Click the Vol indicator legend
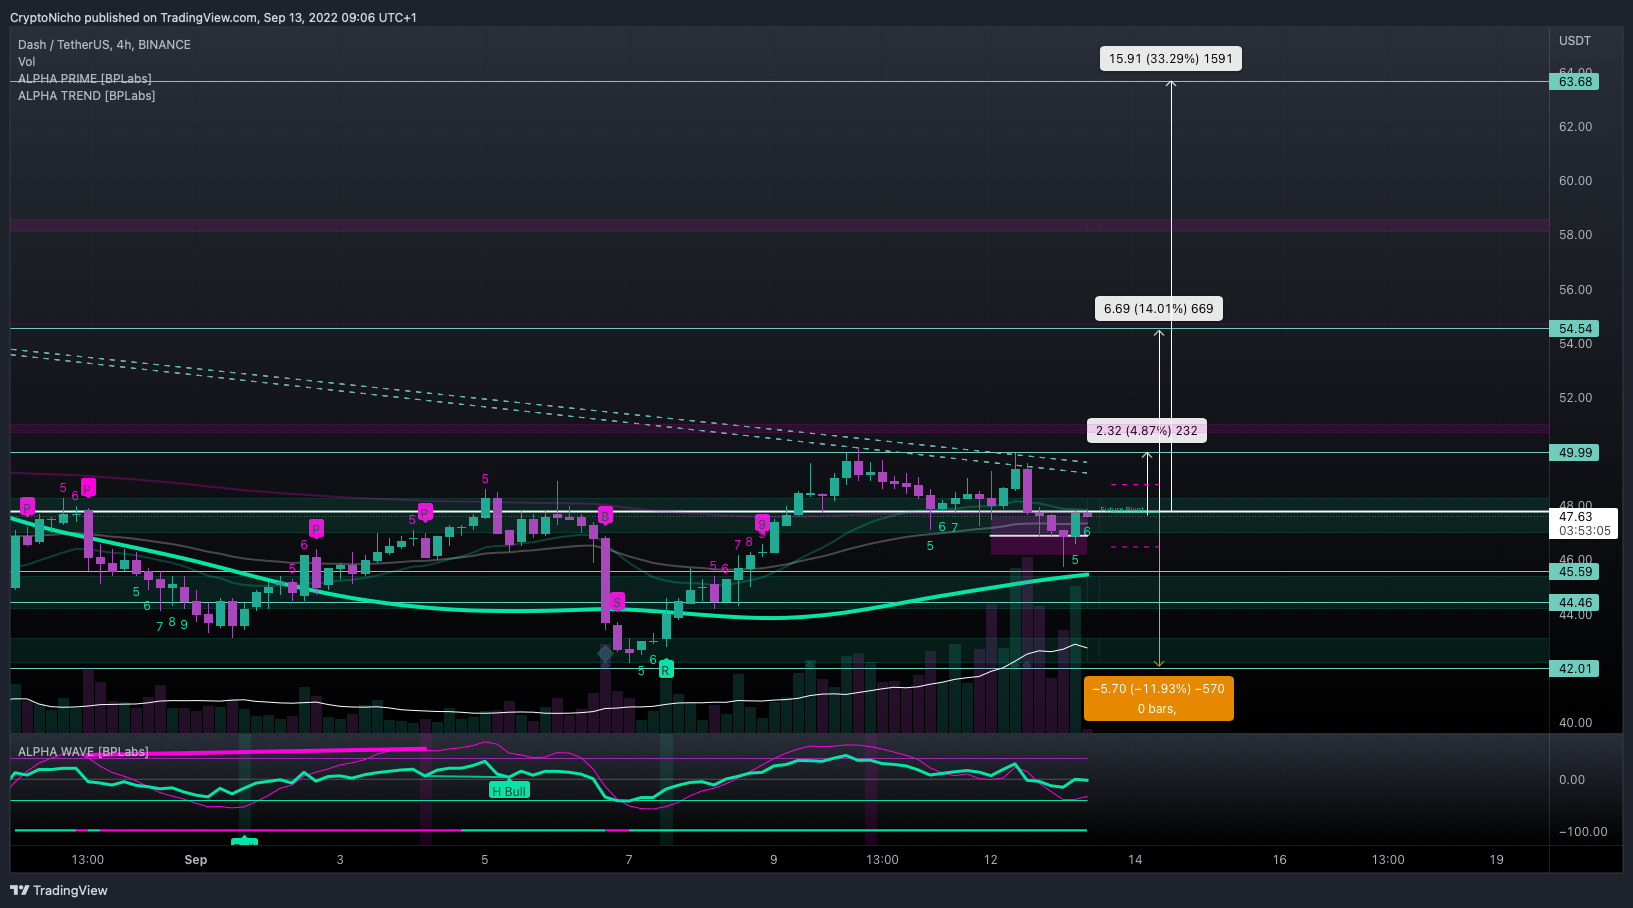Image resolution: width=1633 pixels, height=908 pixels. pos(27,62)
